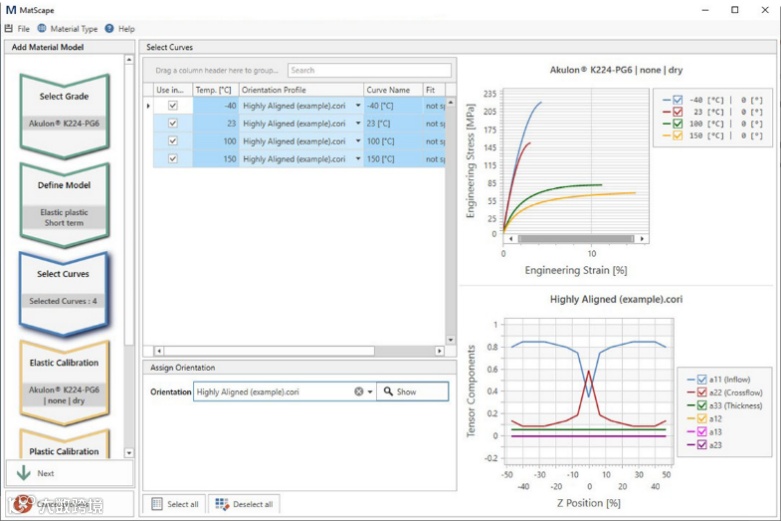781x521 pixels.
Task: Click curve table horizontal scrollbar thumb
Action: [269, 351]
